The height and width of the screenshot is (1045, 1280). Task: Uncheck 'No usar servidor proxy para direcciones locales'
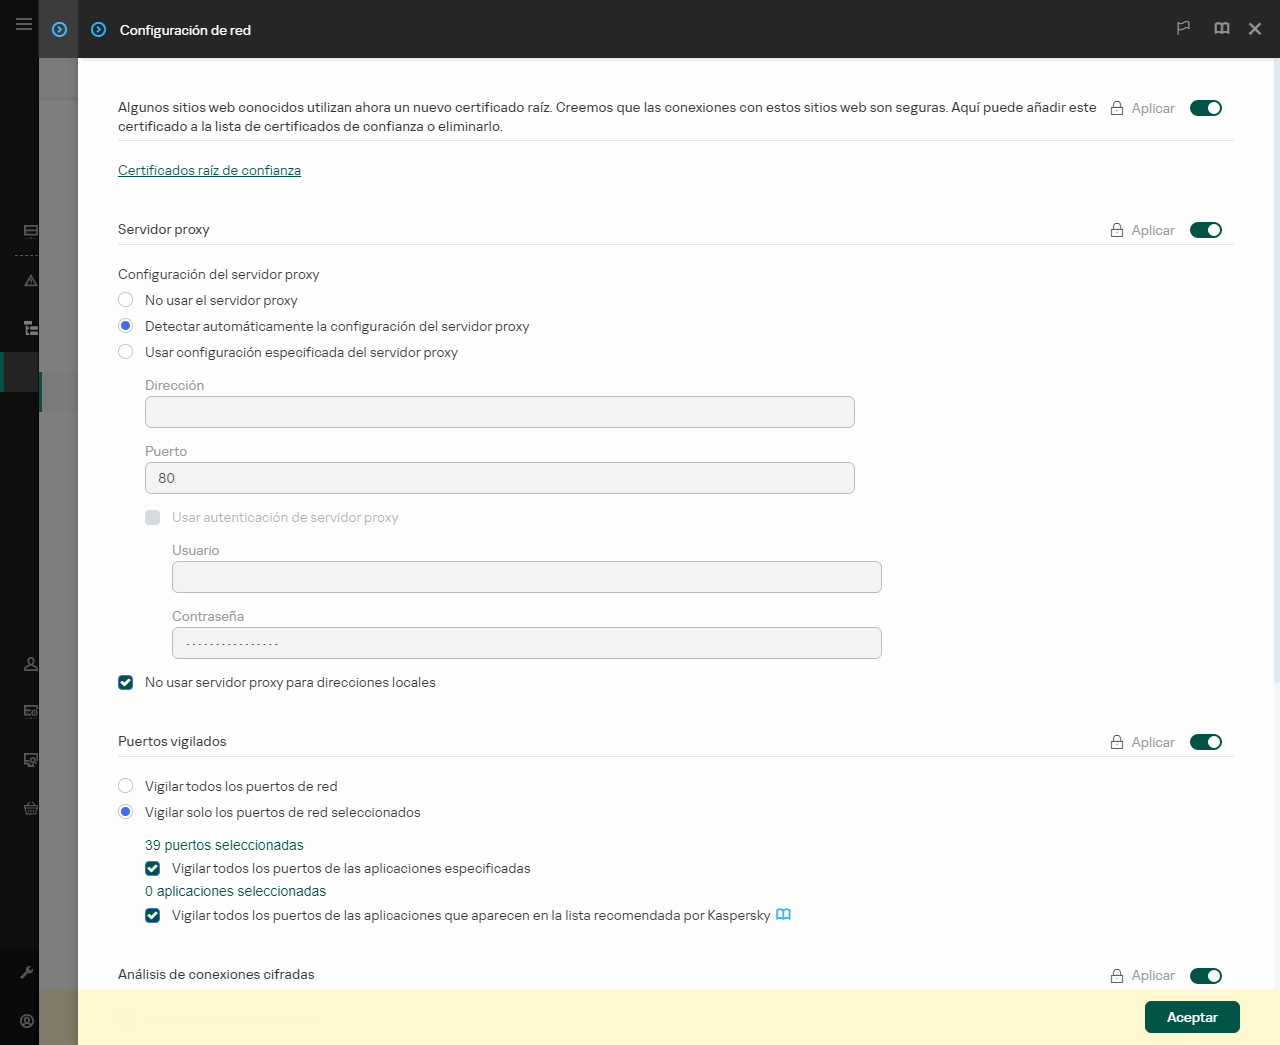pyautogui.click(x=125, y=682)
